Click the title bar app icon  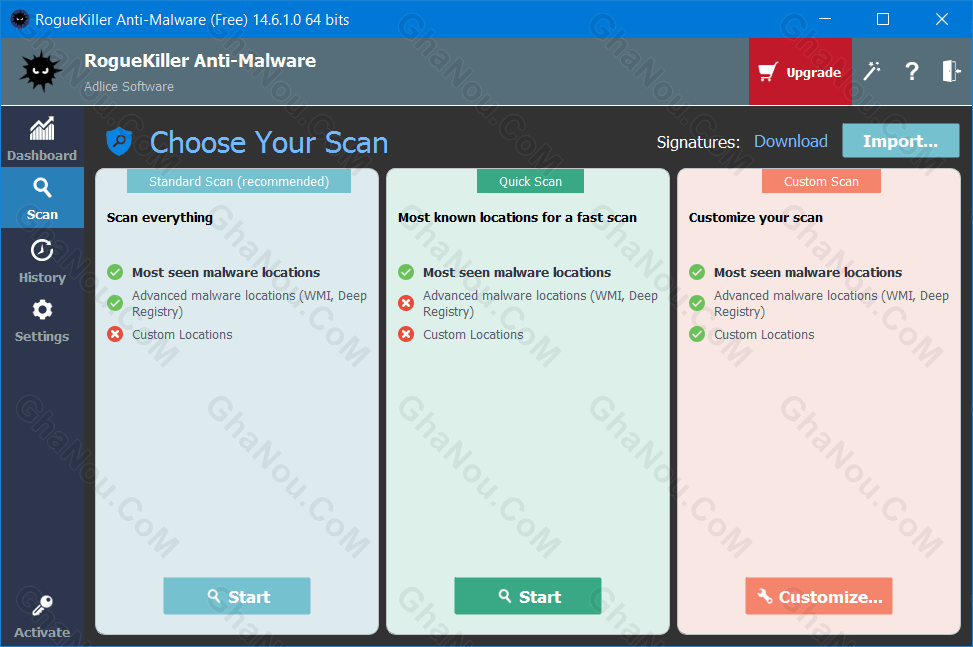click(20, 19)
